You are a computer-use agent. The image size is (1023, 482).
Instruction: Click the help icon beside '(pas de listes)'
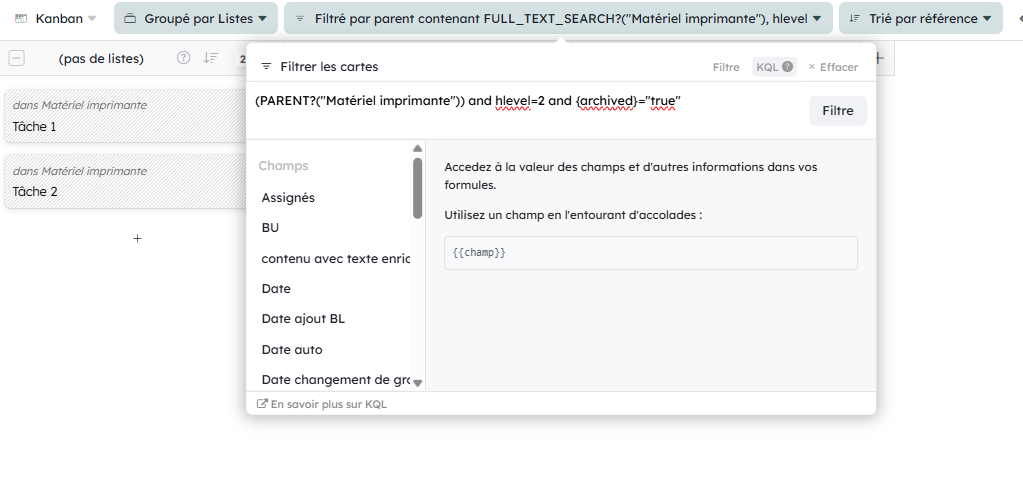tap(183, 58)
